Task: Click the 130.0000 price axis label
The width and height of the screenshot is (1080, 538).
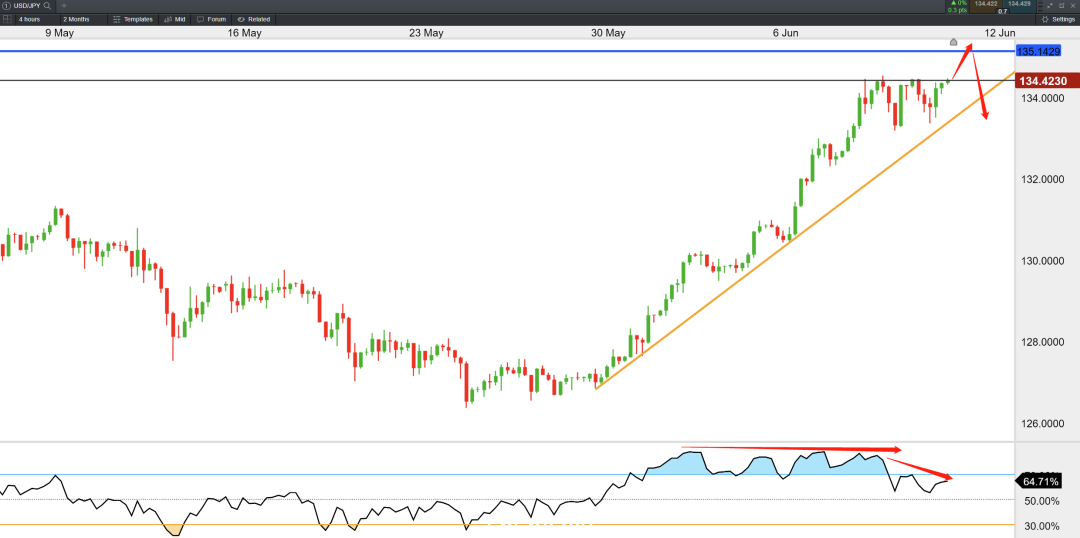Action: pos(1043,261)
